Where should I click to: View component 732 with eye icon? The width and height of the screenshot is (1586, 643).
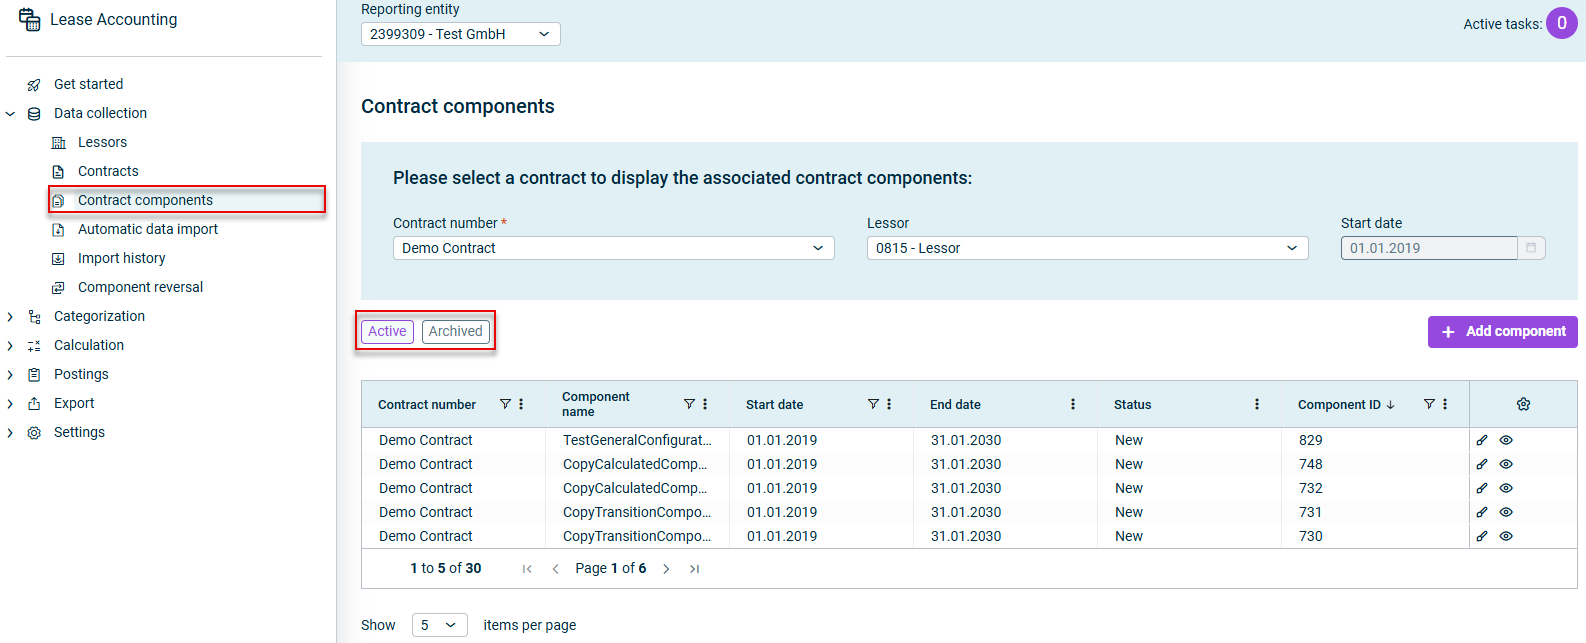tap(1506, 488)
